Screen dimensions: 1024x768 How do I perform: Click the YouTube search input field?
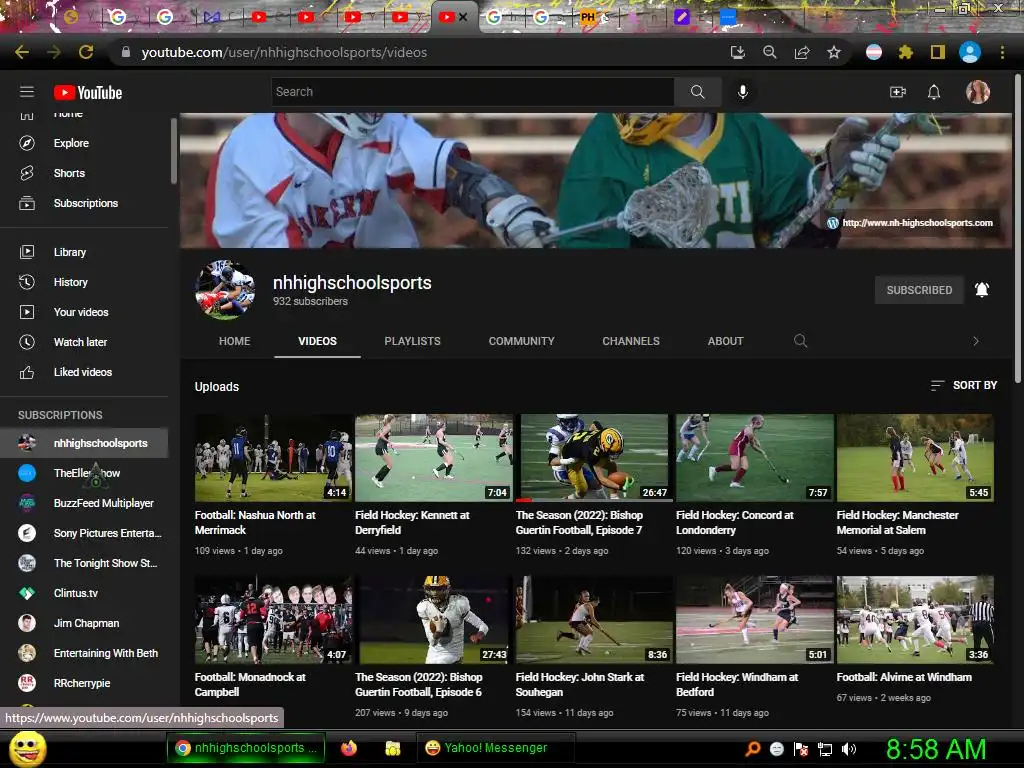click(x=473, y=92)
